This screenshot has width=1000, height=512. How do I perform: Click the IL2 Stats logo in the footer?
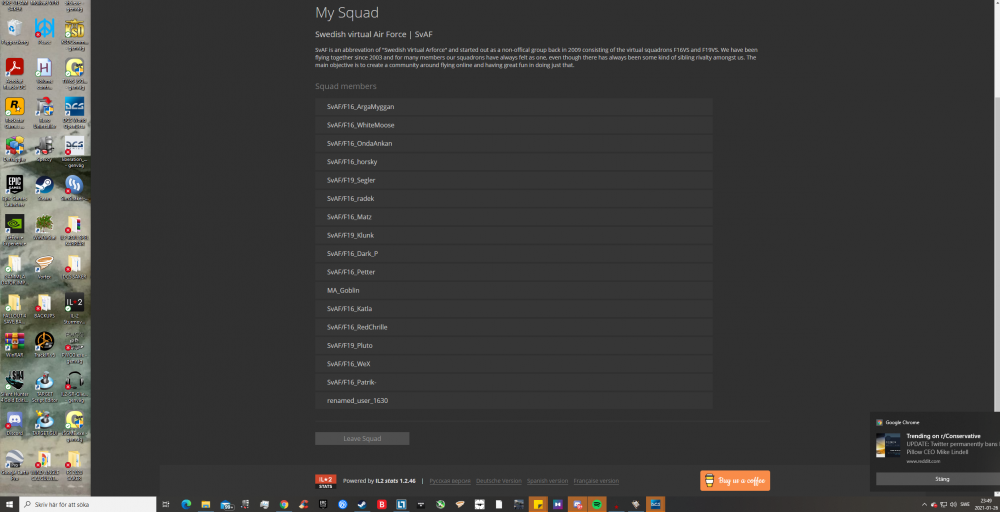(x=325, y=481)
